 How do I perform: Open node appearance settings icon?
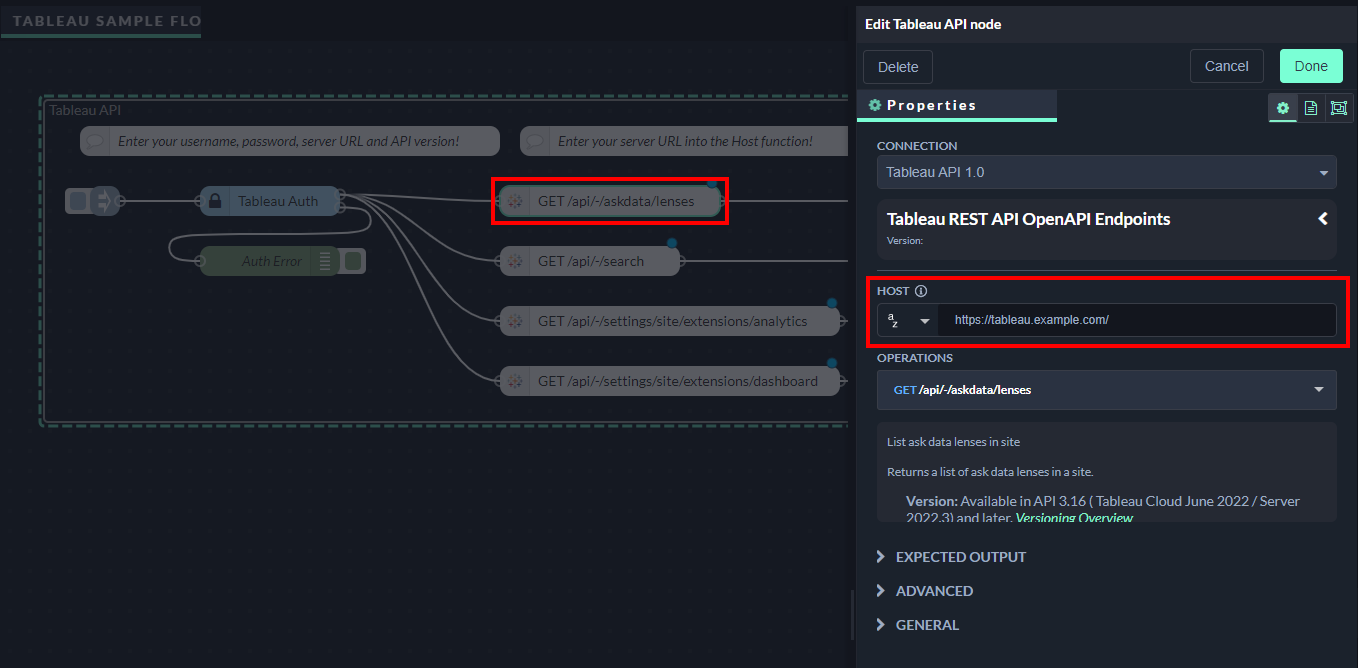pos(1339,108)
